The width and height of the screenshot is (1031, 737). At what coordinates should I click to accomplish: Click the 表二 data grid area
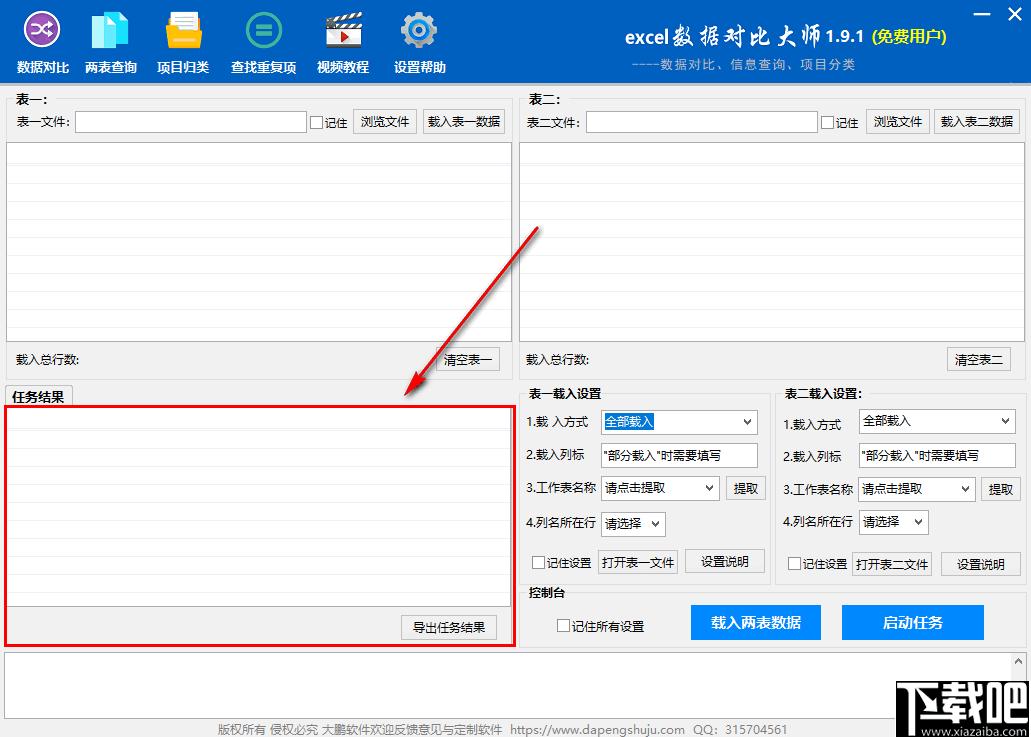772,242
